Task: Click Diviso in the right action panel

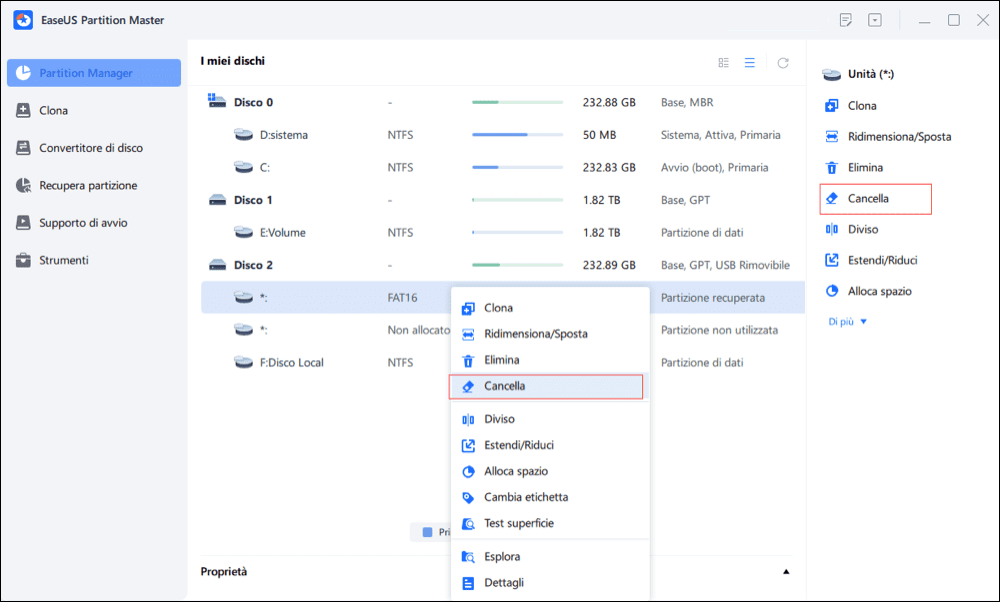Action: pyautogui.click(x=851, y=230)
